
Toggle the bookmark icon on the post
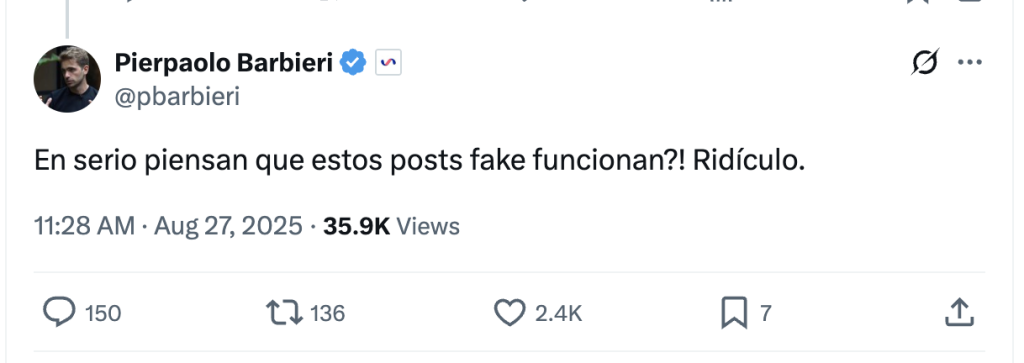pos(734,313)
